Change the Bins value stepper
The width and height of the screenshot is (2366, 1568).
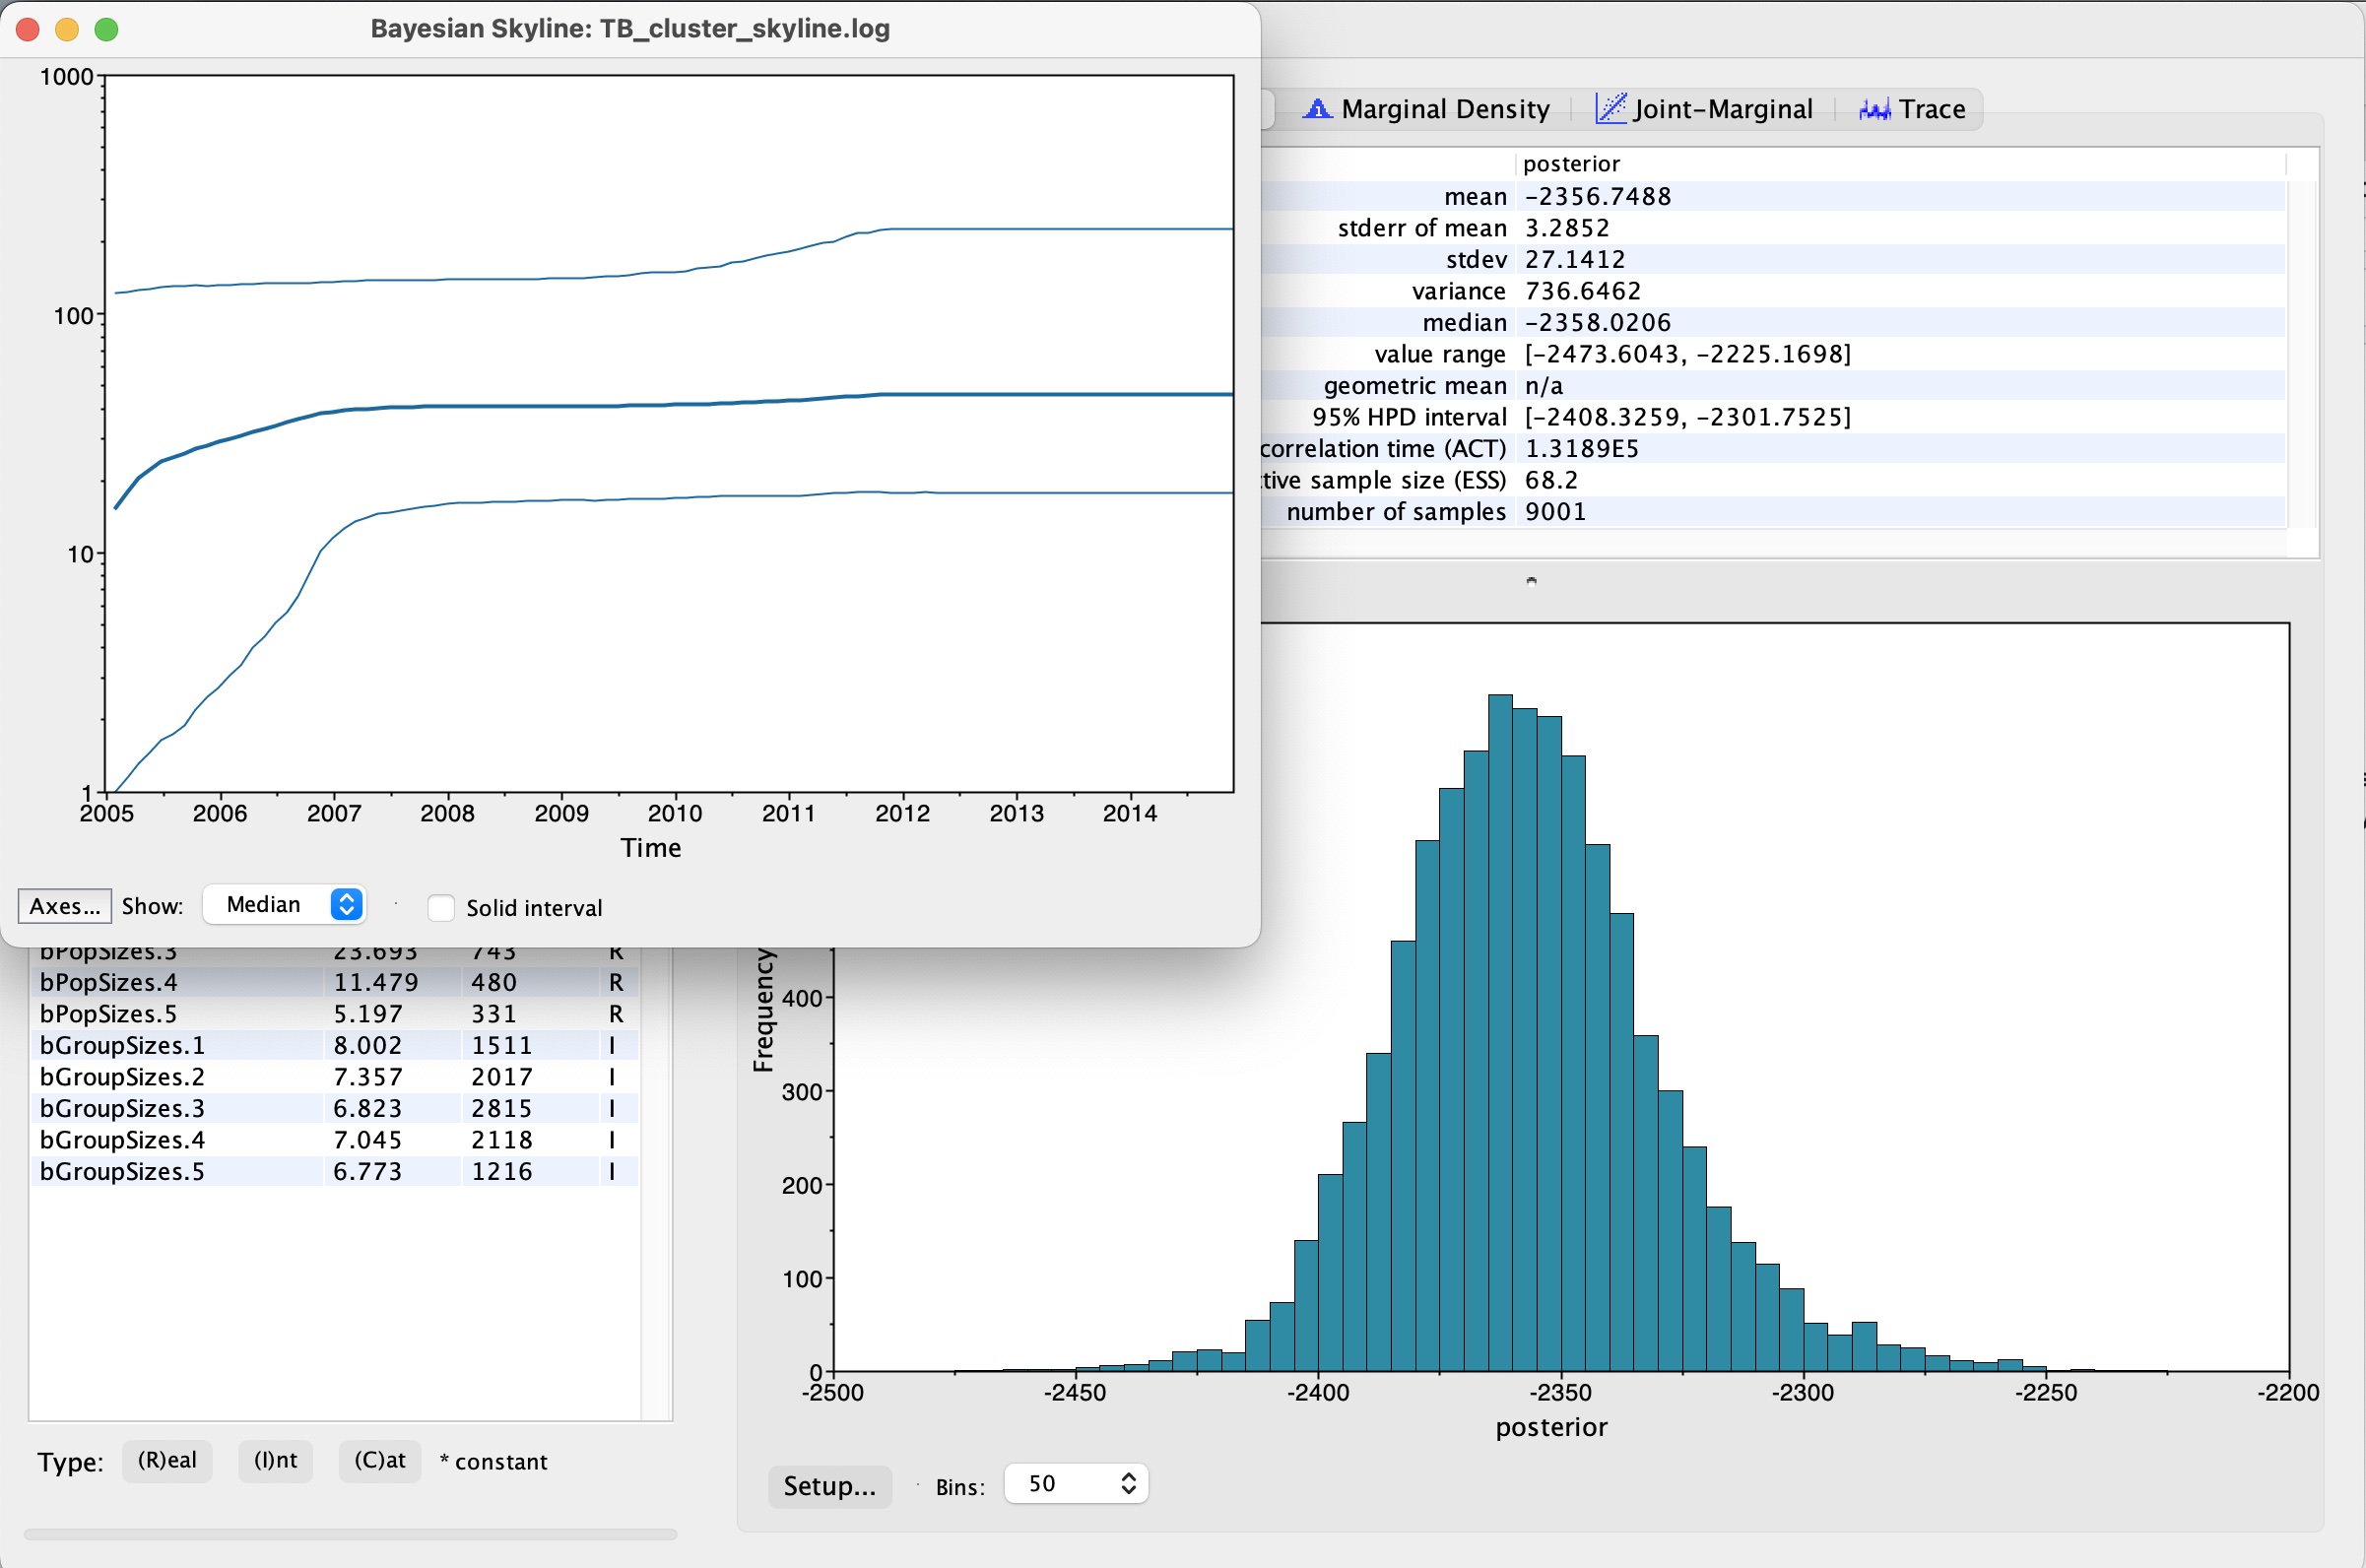pos(1129,1483)
